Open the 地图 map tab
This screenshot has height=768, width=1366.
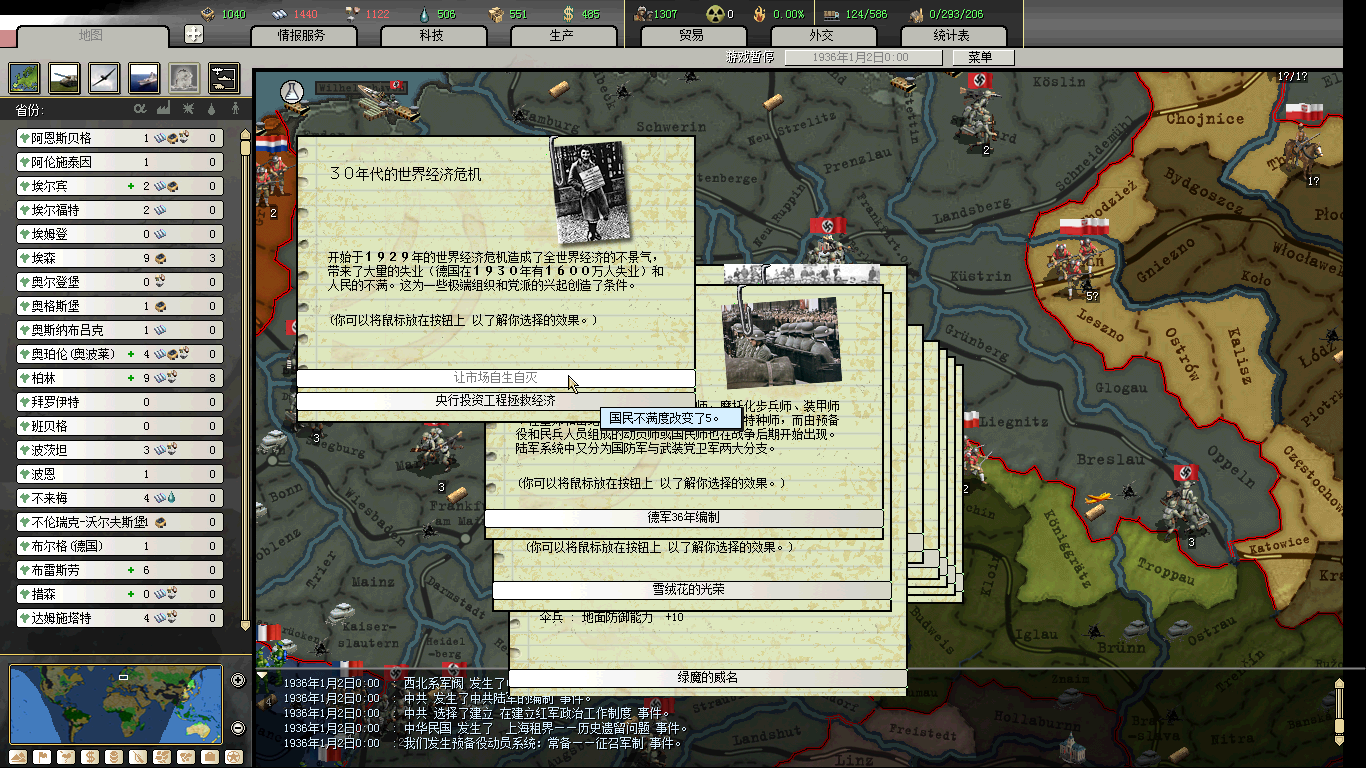92,36
